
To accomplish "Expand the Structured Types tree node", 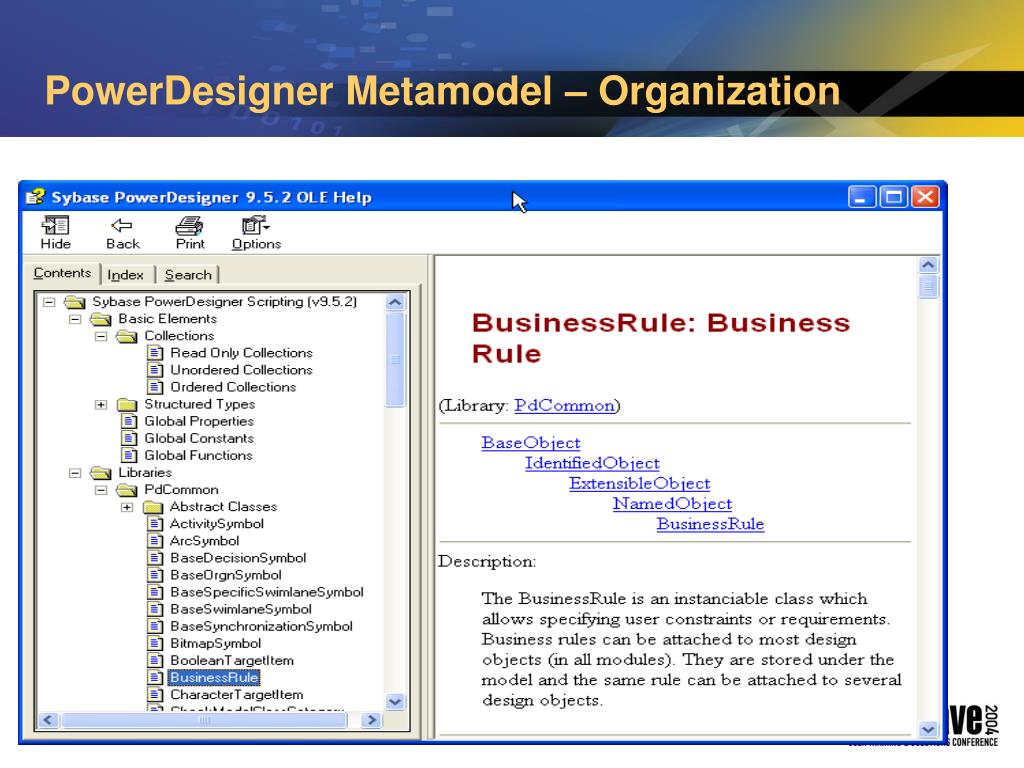I will pos(101,405).
